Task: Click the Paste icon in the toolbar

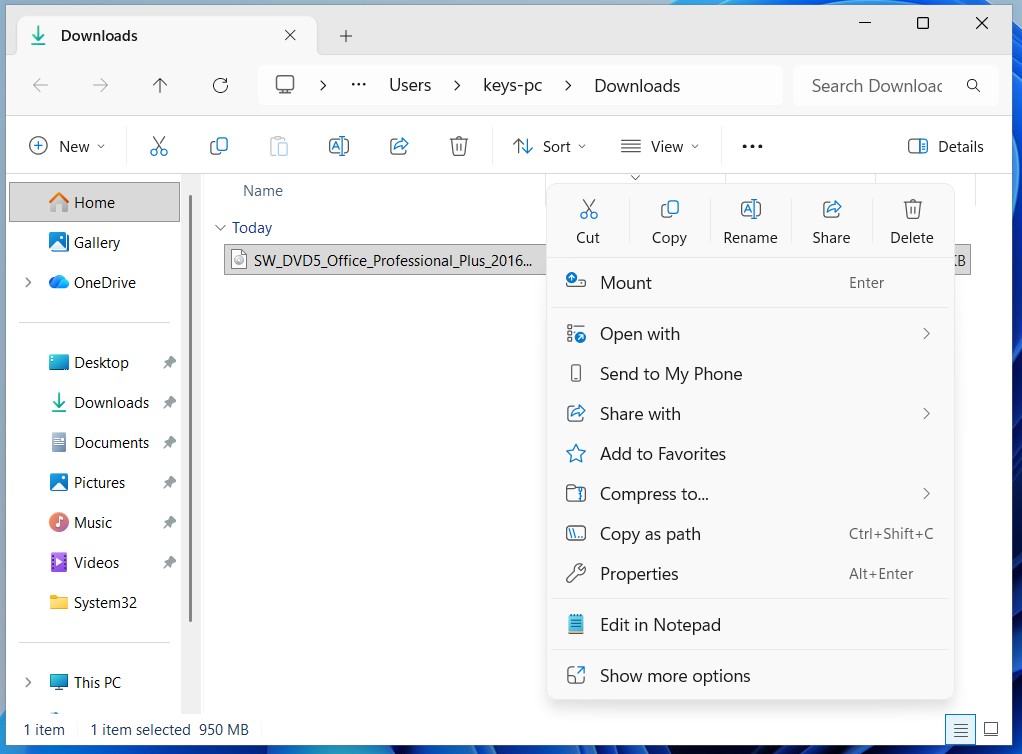Action: pos(278,146)
